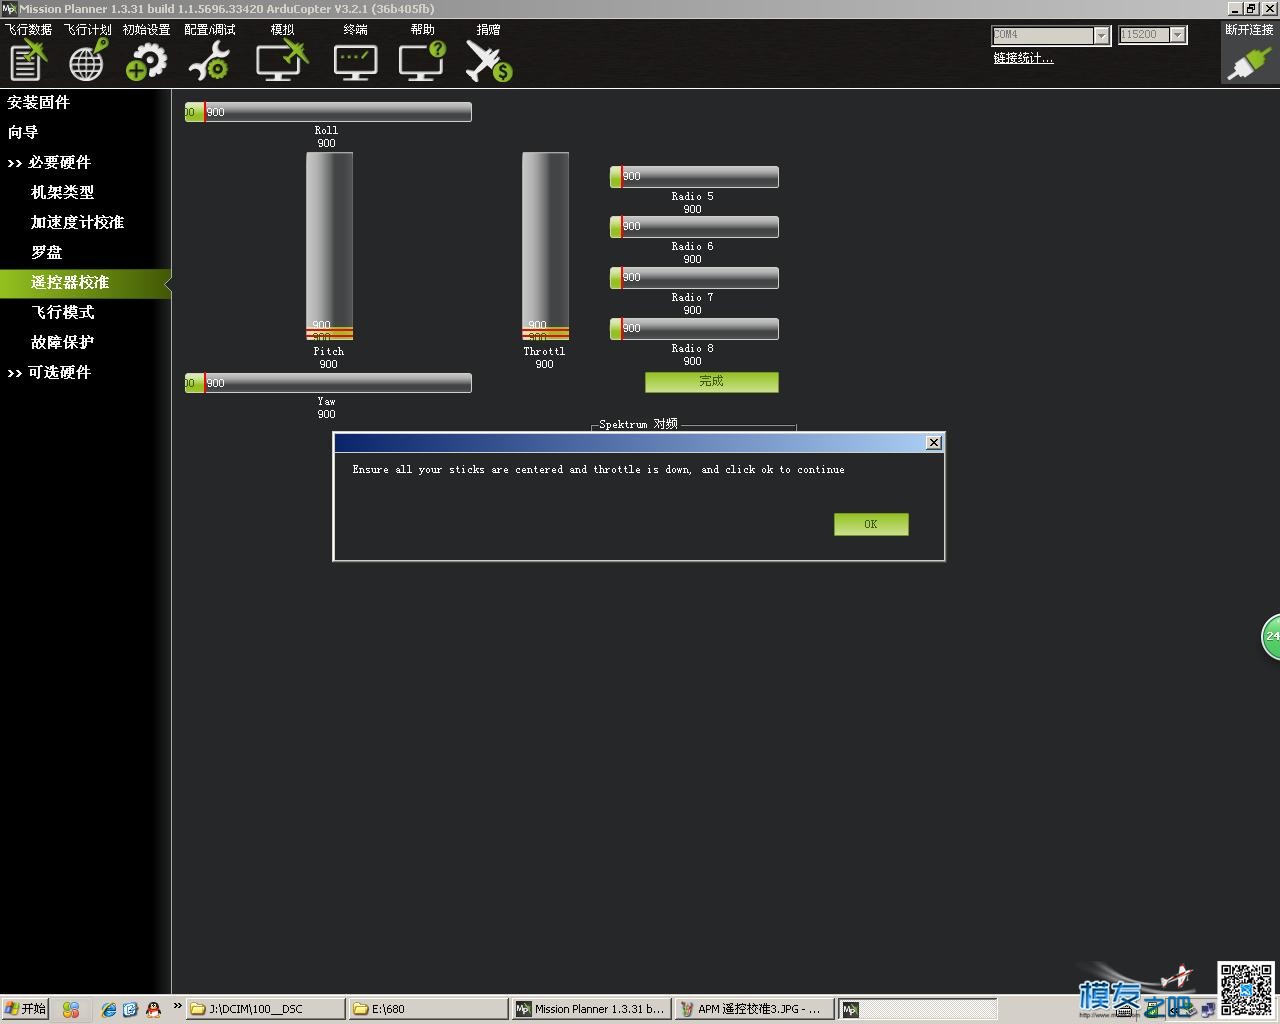Open the 帮助 help icon
This screenshot has height=1024, width=1280.
tap(422, 60)
